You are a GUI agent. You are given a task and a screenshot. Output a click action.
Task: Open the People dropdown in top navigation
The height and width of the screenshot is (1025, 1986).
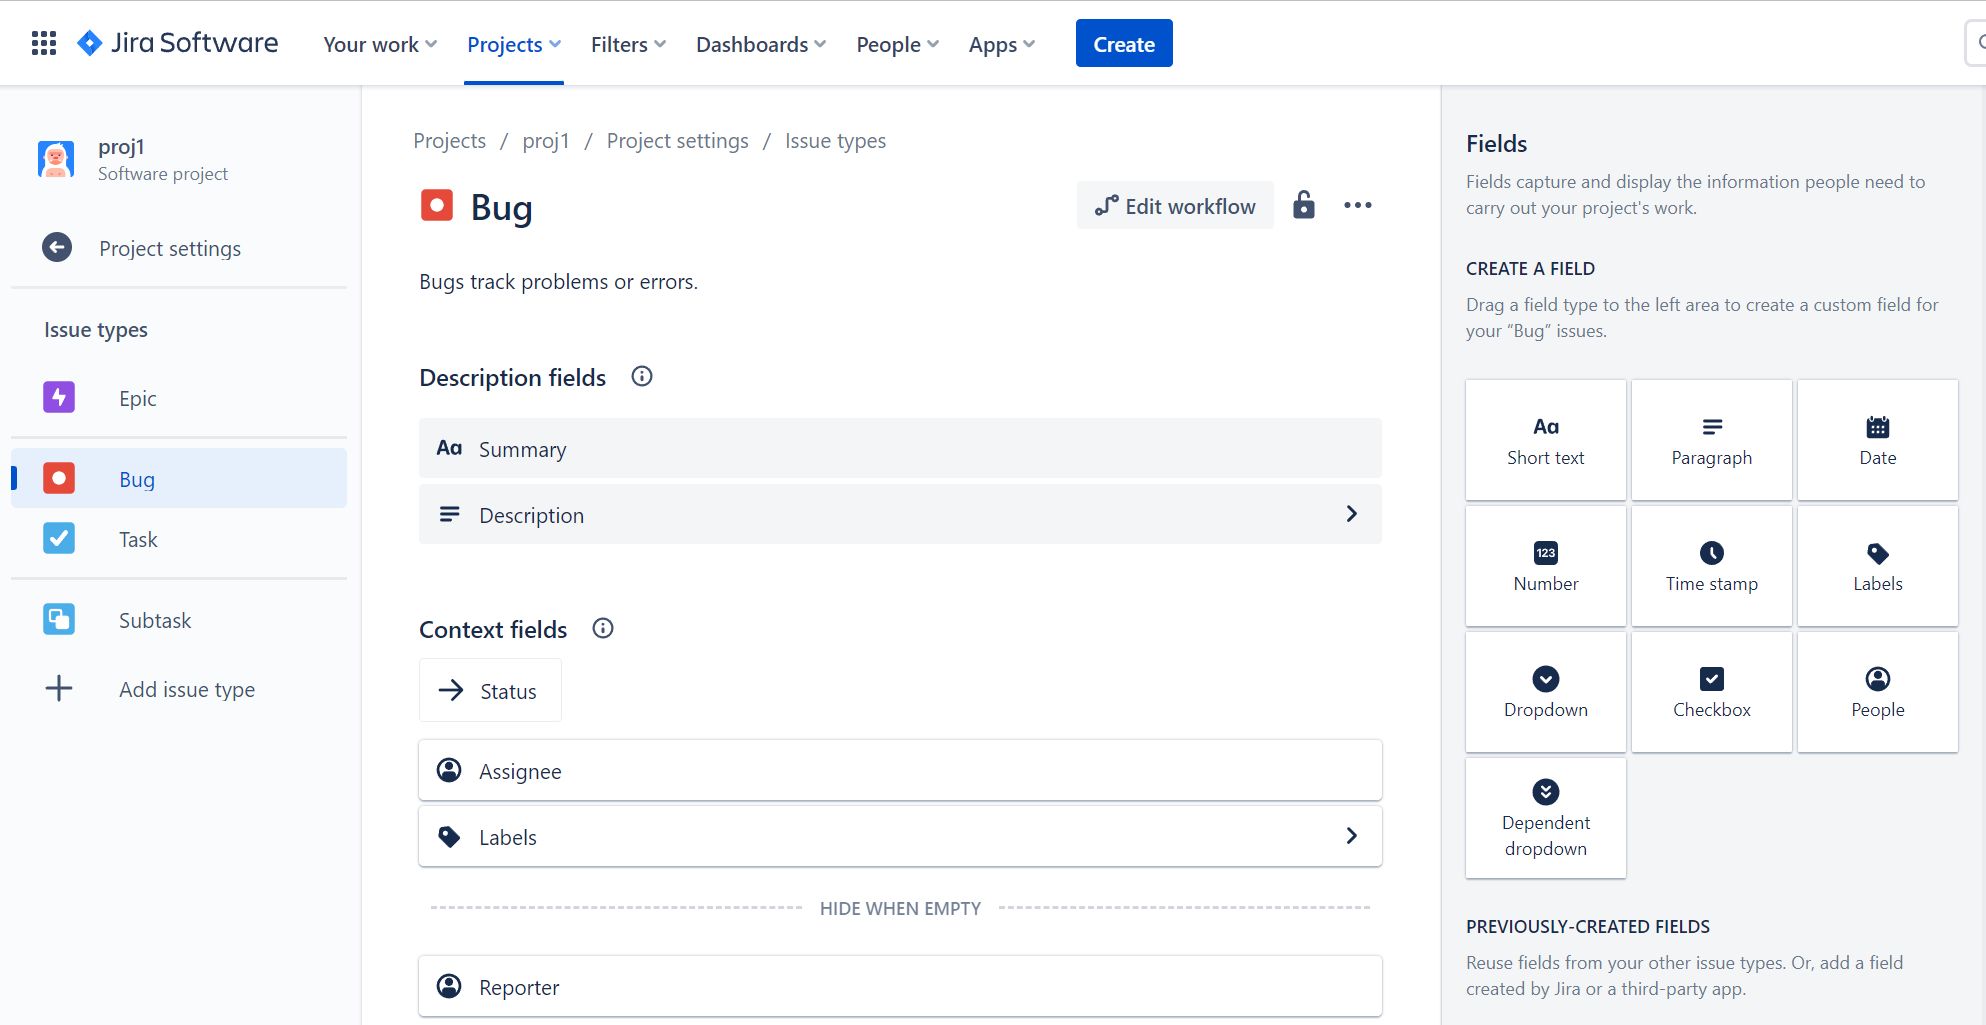coord(897,44)
